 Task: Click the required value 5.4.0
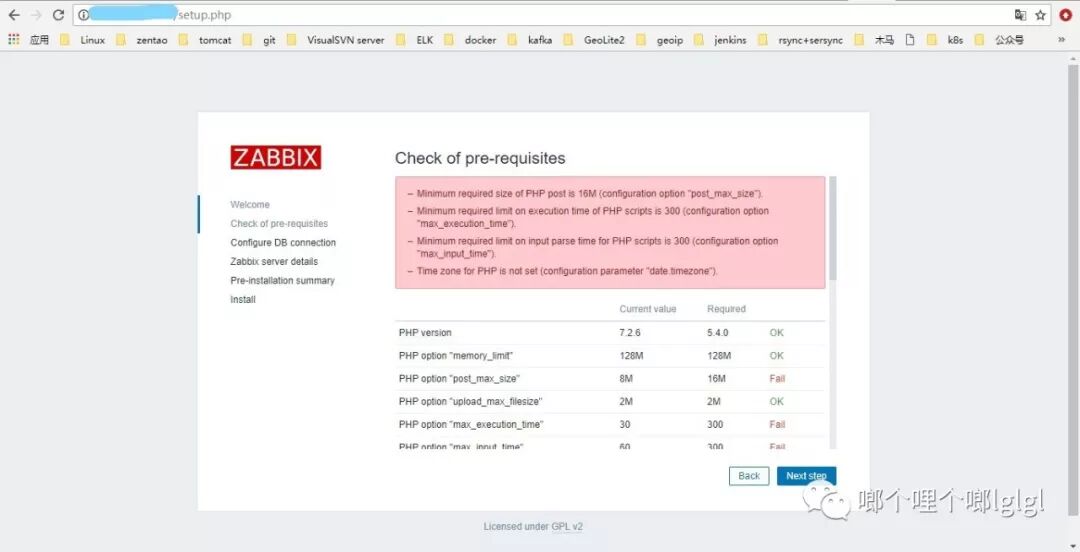point(717,333)
